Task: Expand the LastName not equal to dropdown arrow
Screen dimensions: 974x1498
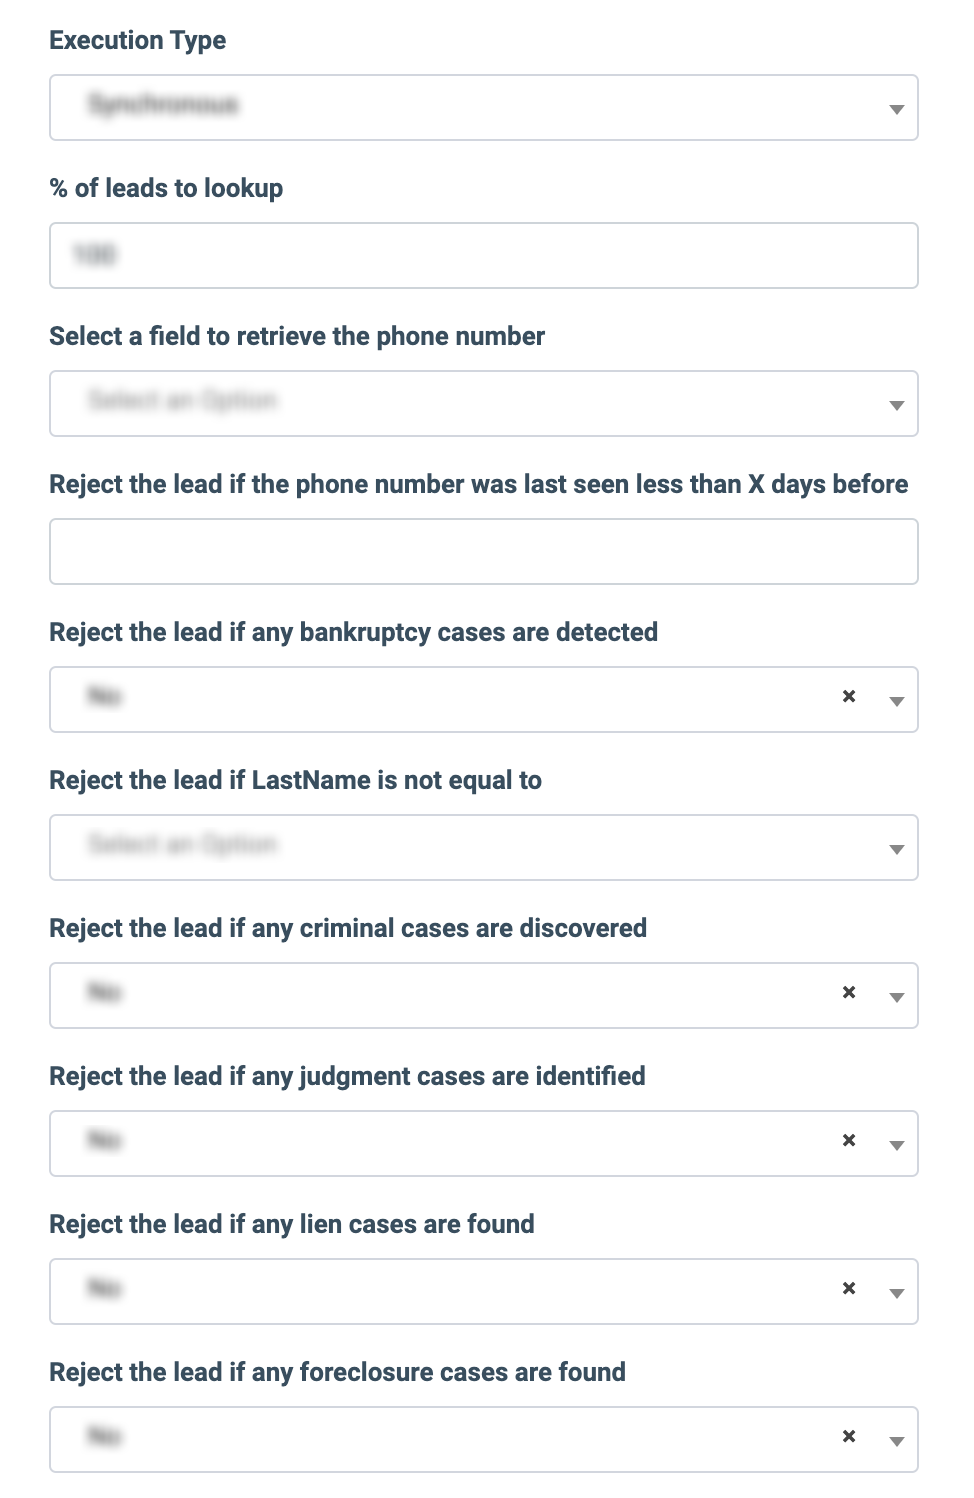Action: [x=896, y=849]
